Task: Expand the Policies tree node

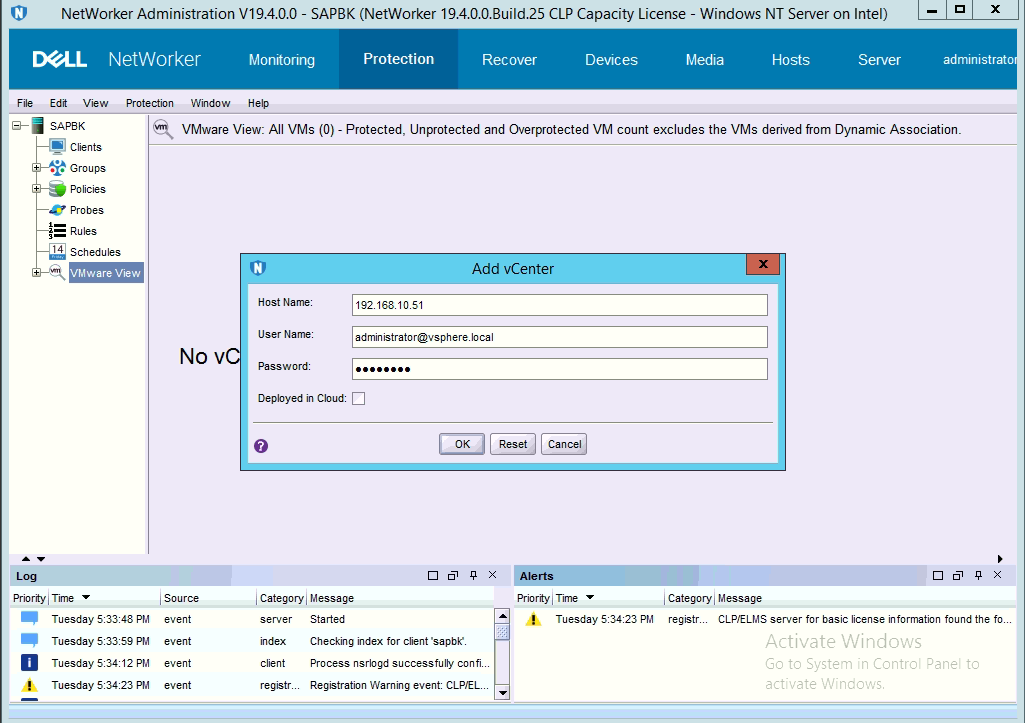Action: coord(37,189)
